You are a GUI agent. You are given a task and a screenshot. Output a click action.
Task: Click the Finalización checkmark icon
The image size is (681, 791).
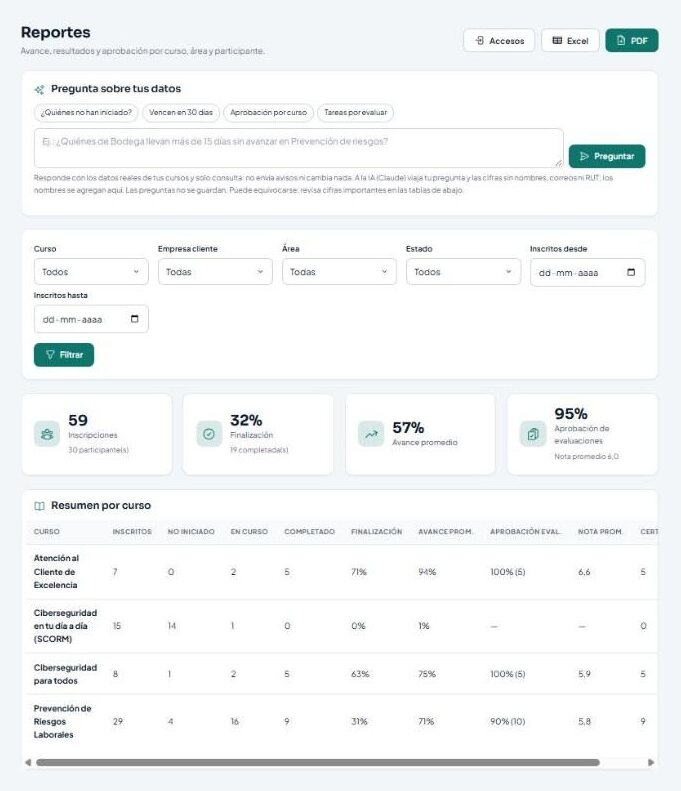coord(209,434)
